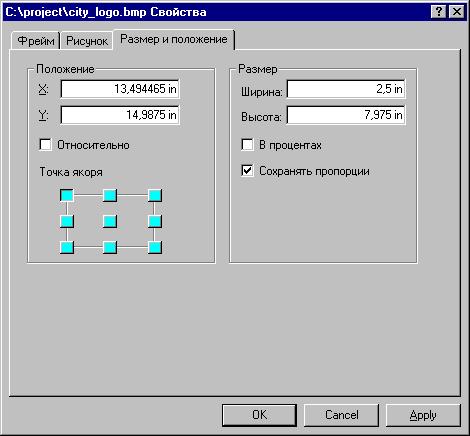Select the middle-right anchor point
This screenshot has width=470, height=436.
[155, 221]
